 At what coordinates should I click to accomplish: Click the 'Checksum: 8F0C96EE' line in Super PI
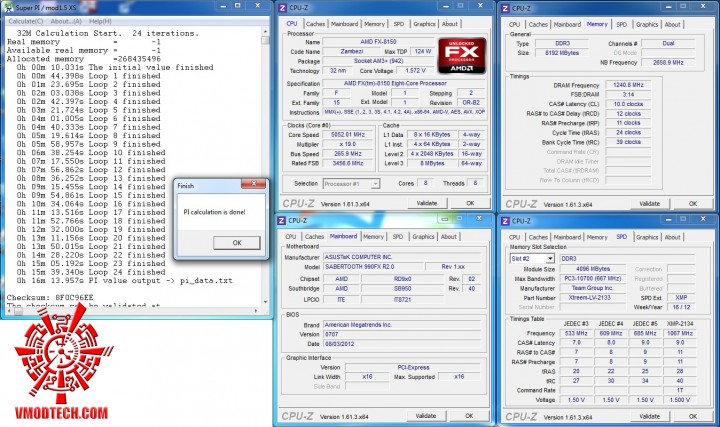point(50,298)
